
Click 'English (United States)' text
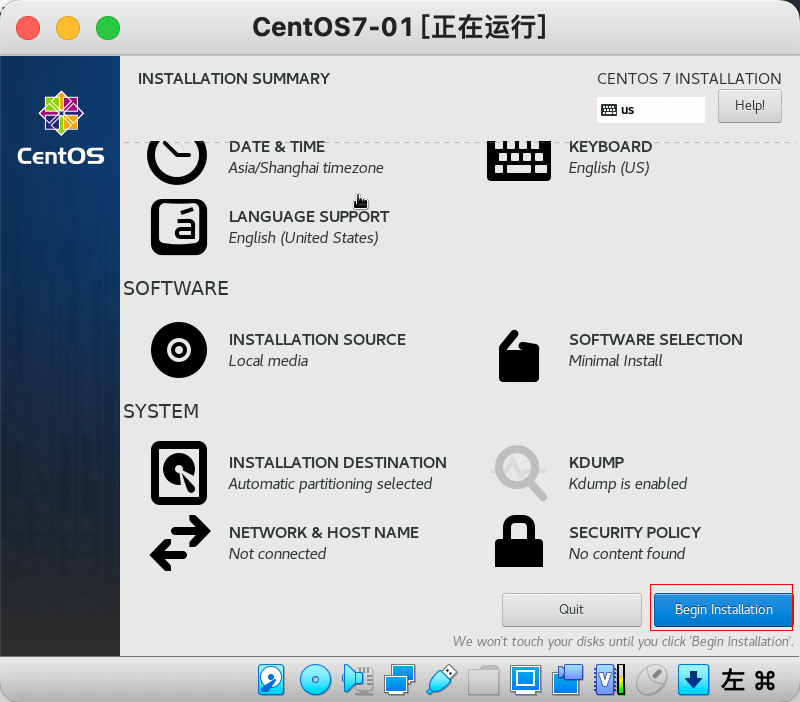click(x=304, y=238)
